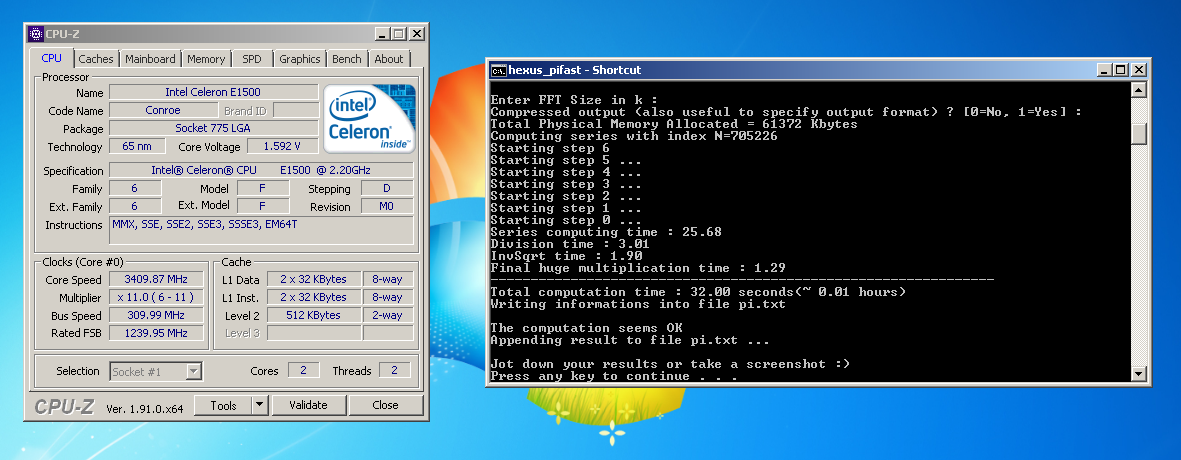Open the CPU-Z title bar app icon

click(x=35, y=34)
